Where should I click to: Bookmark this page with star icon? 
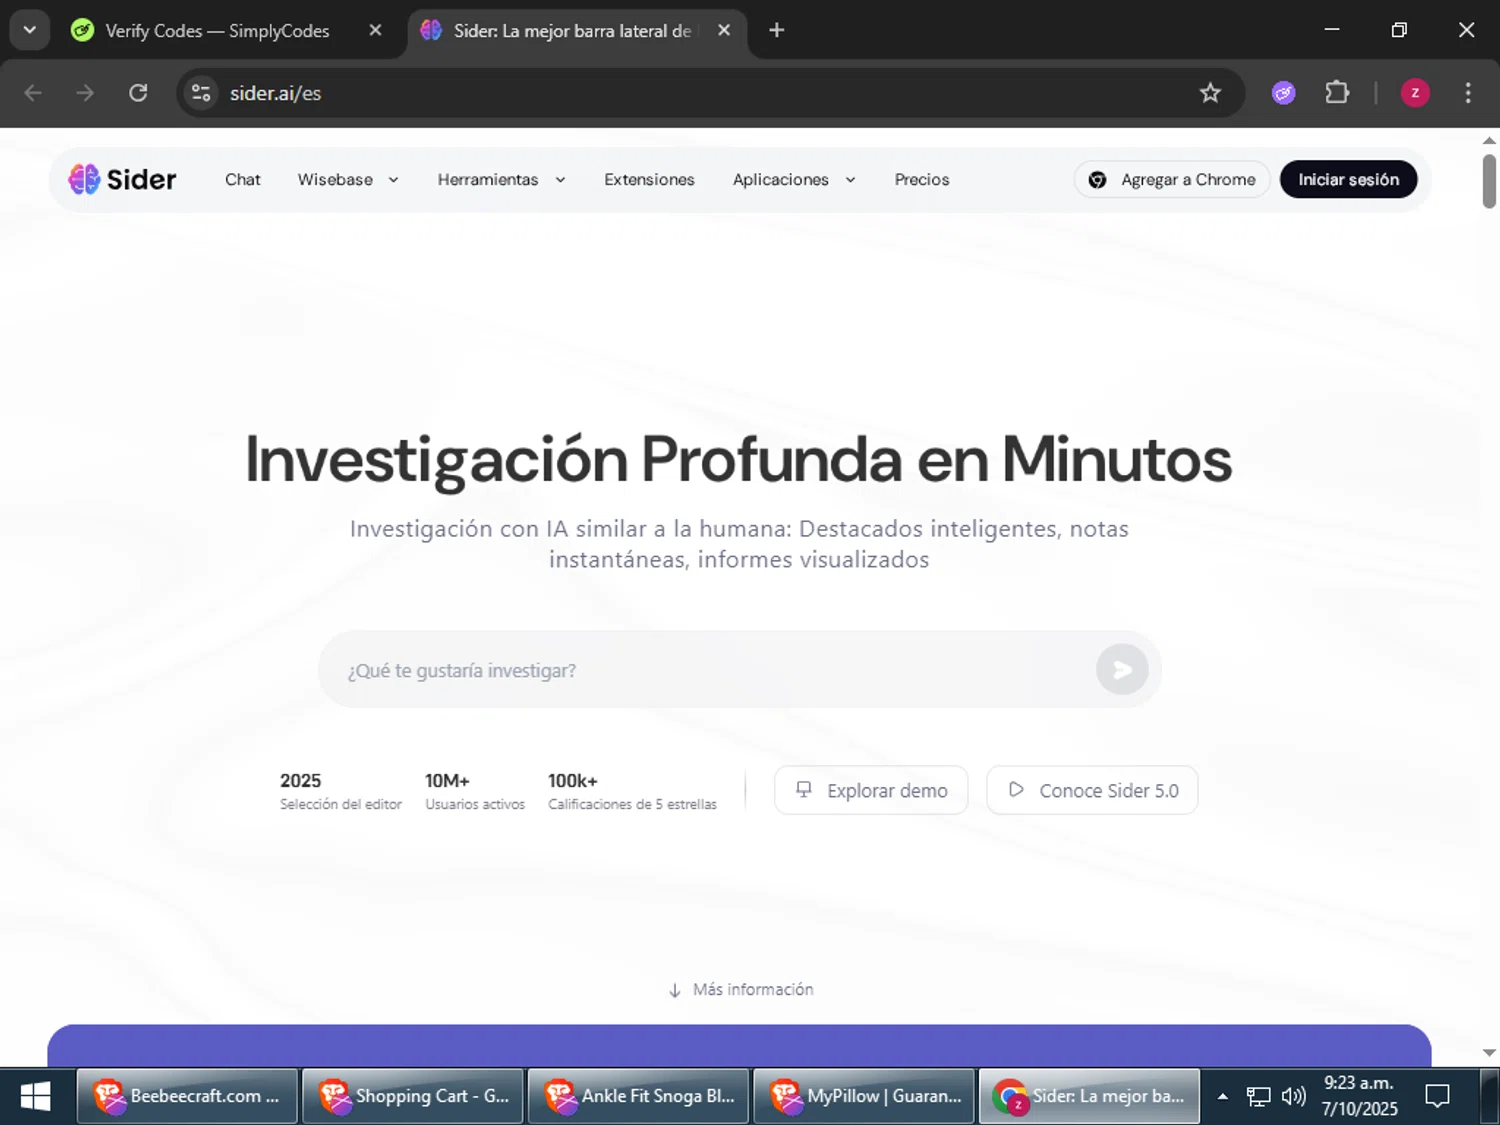(x=1210, y=93)
